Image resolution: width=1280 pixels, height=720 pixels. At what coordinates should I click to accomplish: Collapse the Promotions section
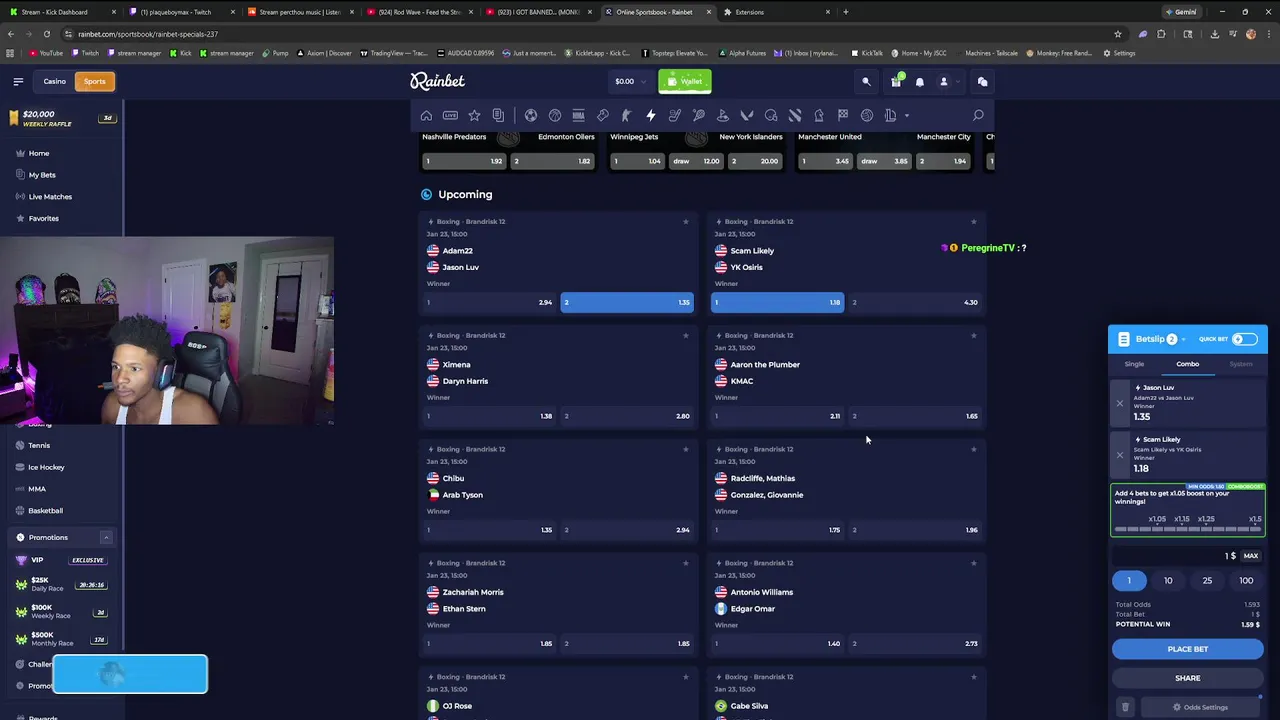point(105,538)
